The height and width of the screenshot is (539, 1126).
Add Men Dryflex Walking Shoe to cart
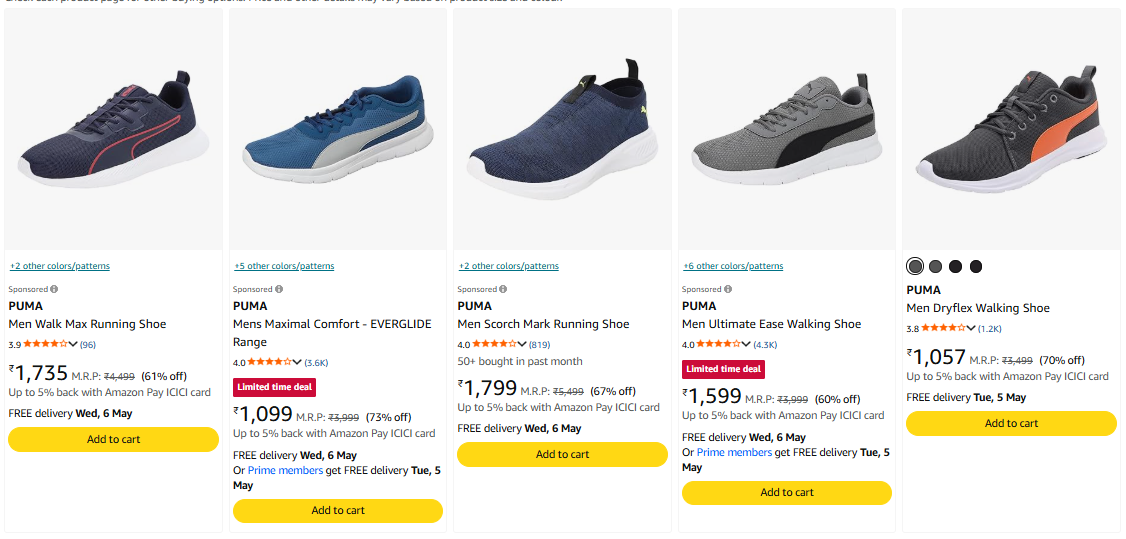pos(1011,423)
